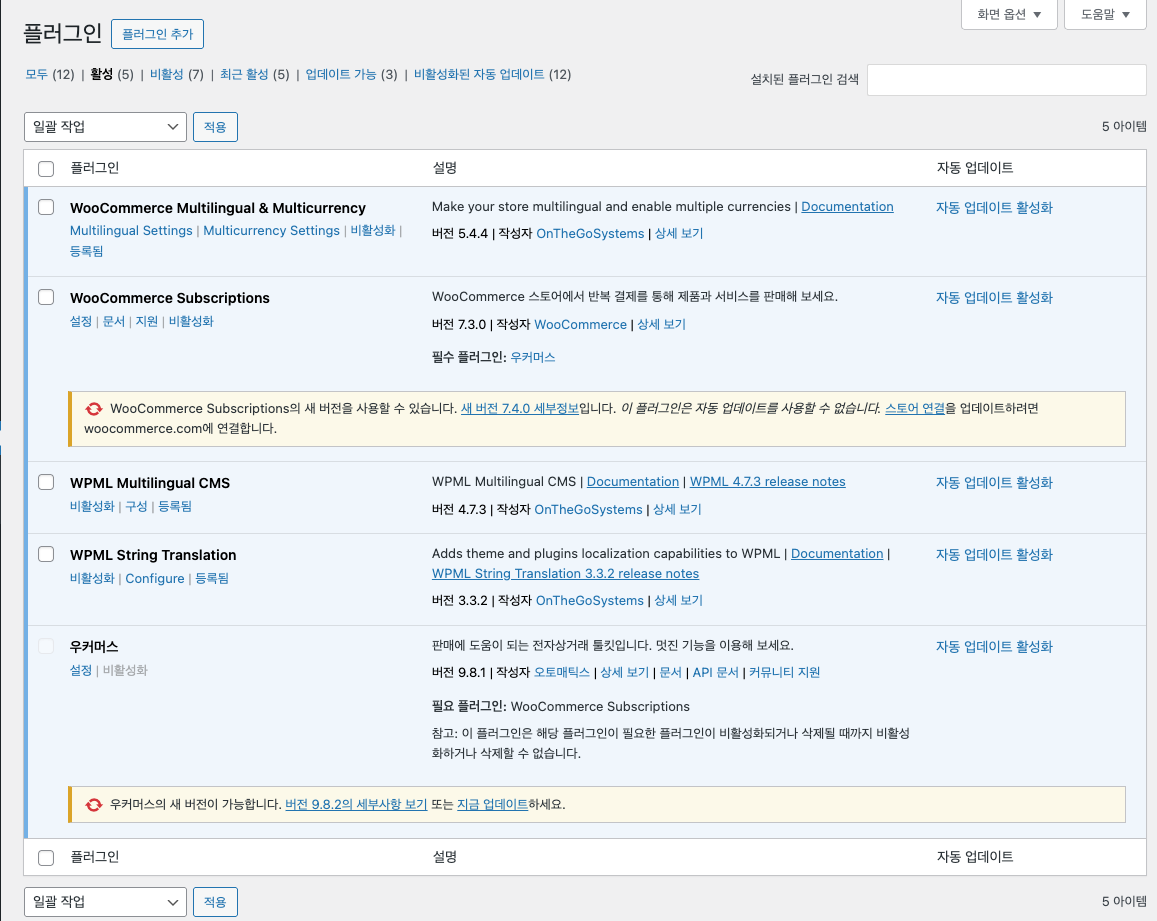Open 커뮤니티 지원 link for 우커머스
Viewport: 1157px width, 921px height.
coord(784,672)
